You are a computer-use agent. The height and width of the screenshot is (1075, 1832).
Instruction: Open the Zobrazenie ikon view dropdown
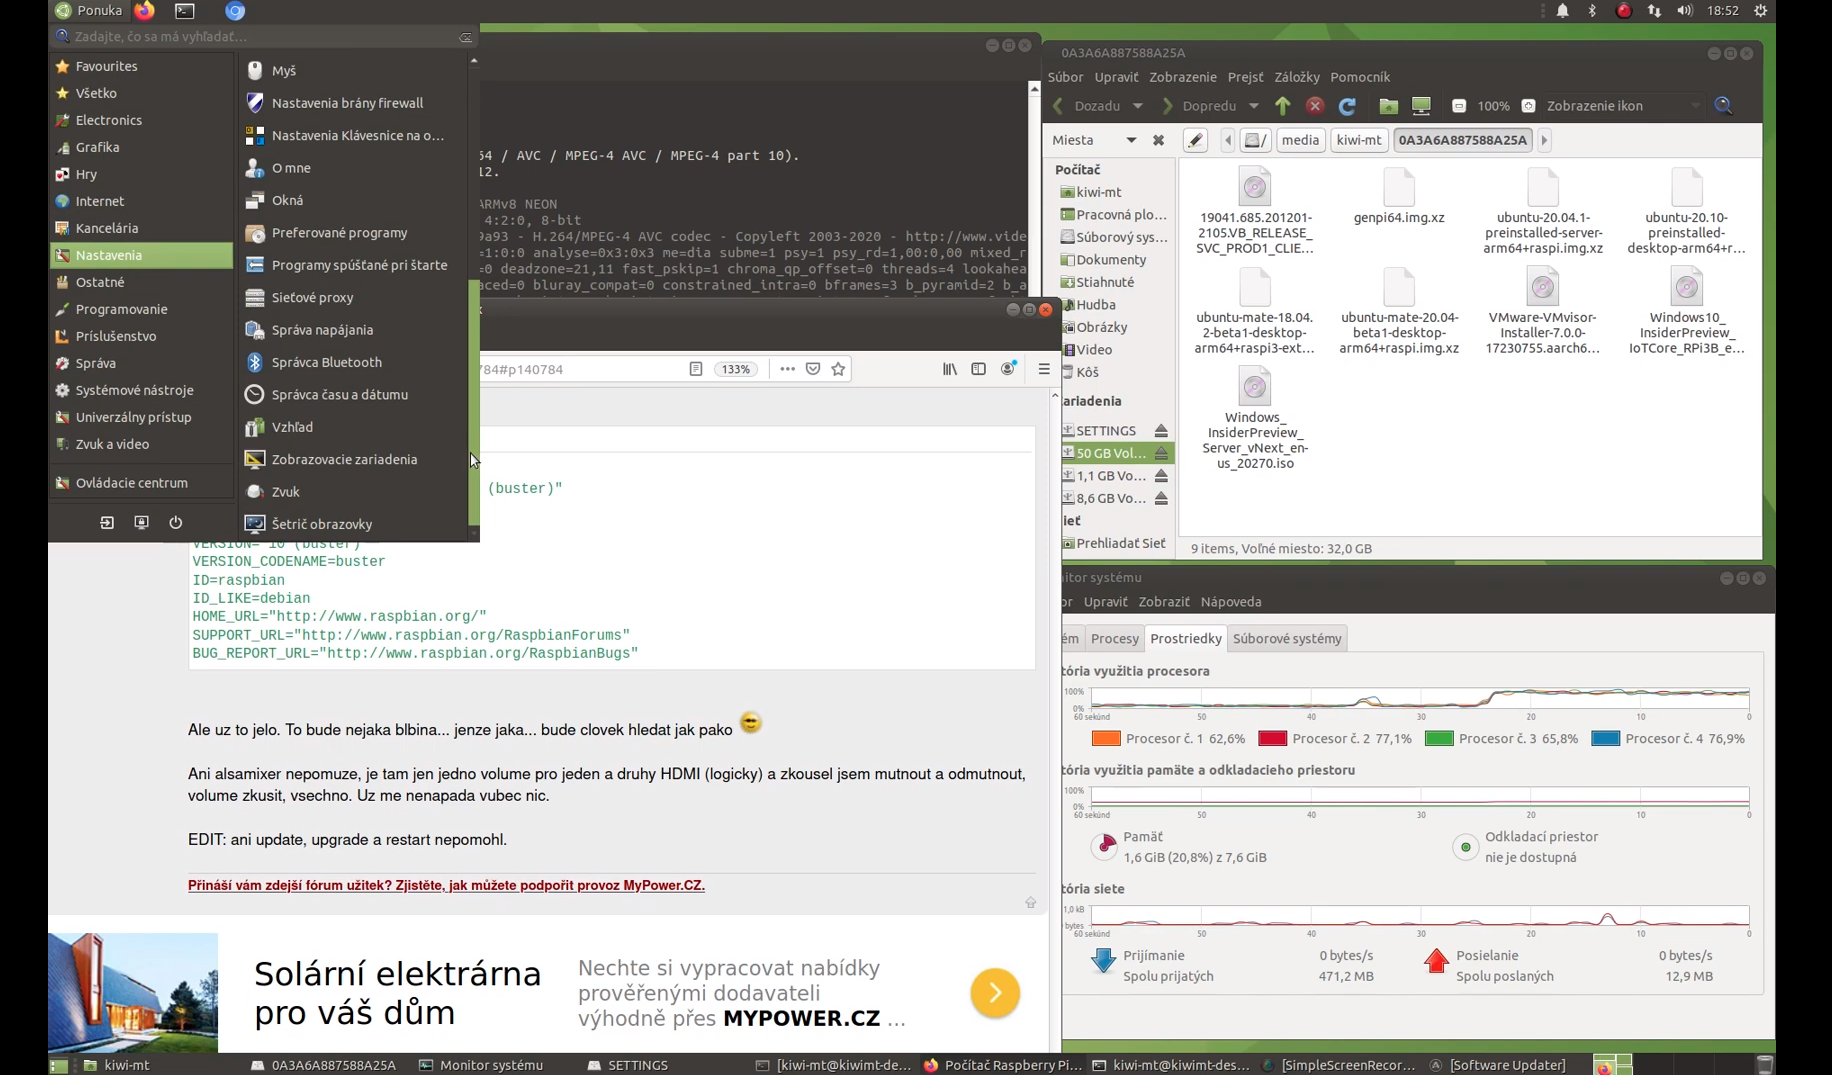pos(1623,106)
